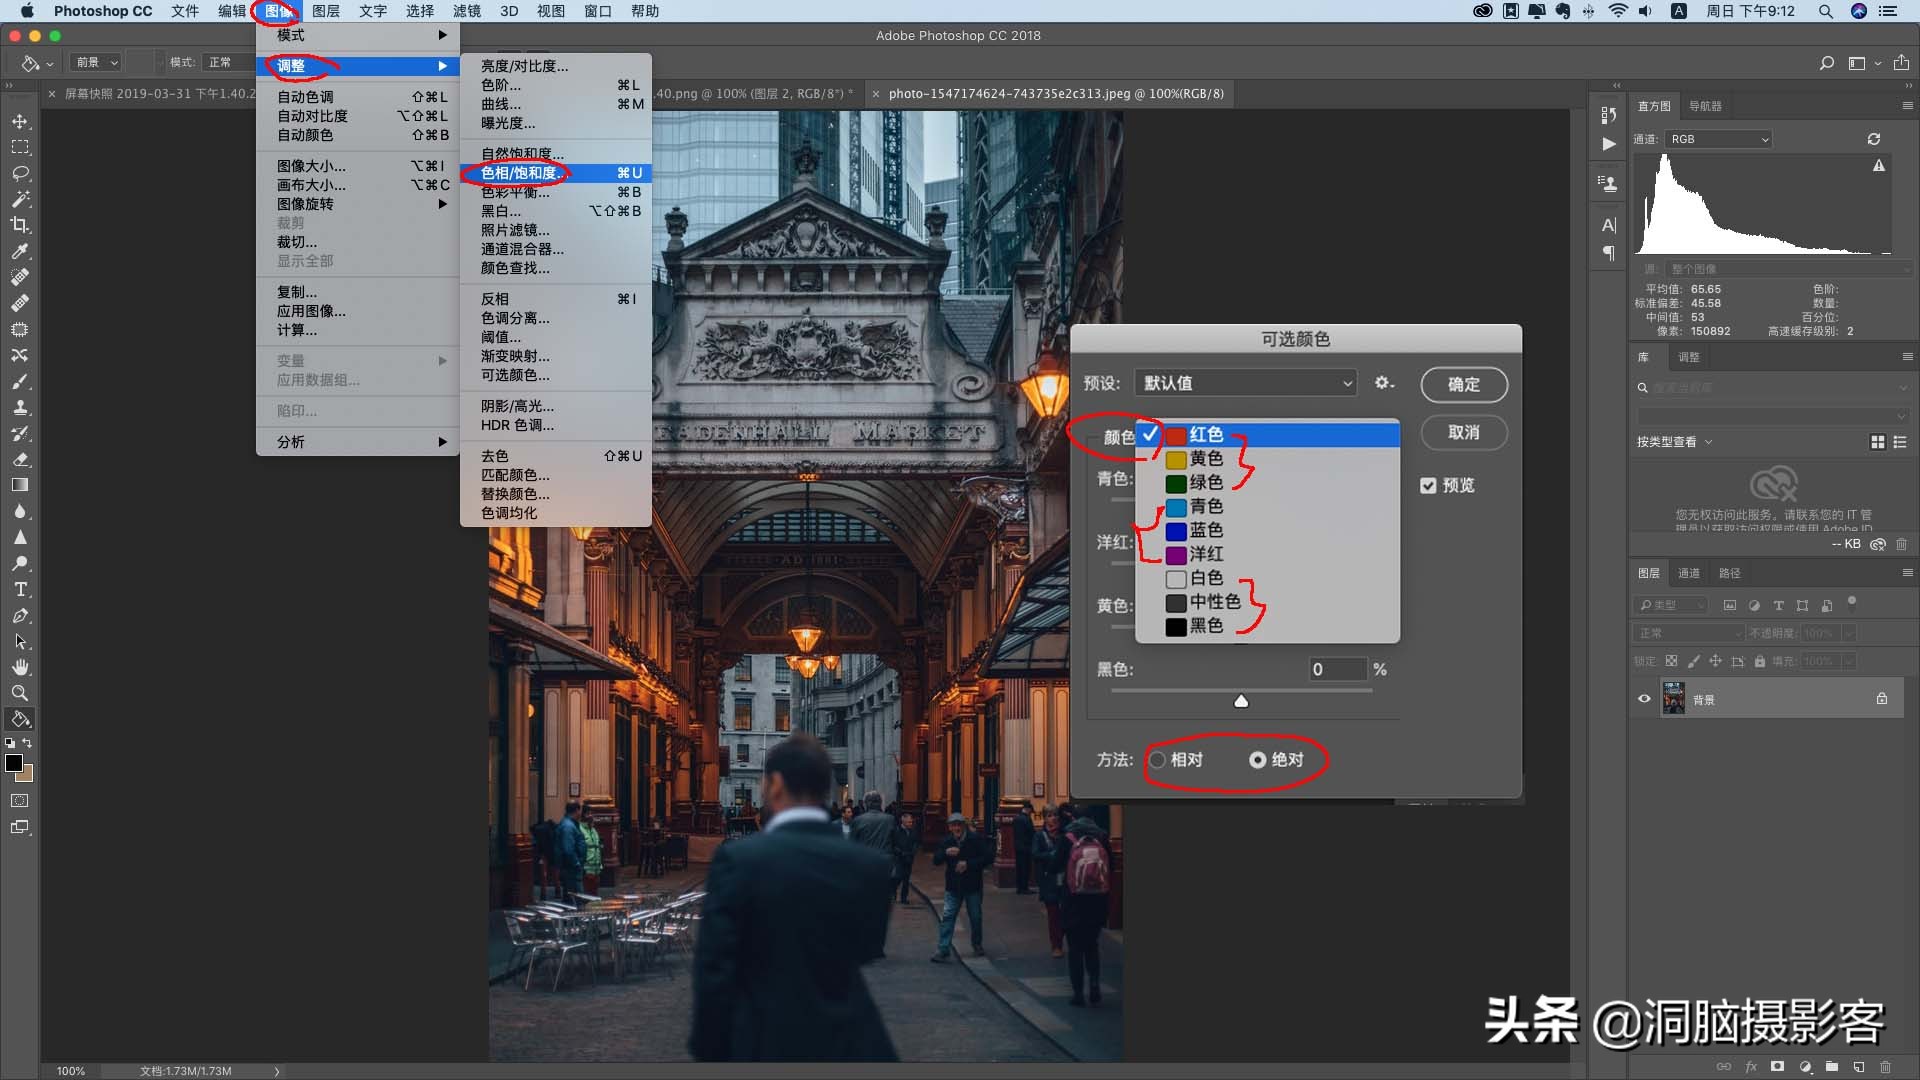
Task: Delete layer with the trash icon
Action: pos(1885,1067)
